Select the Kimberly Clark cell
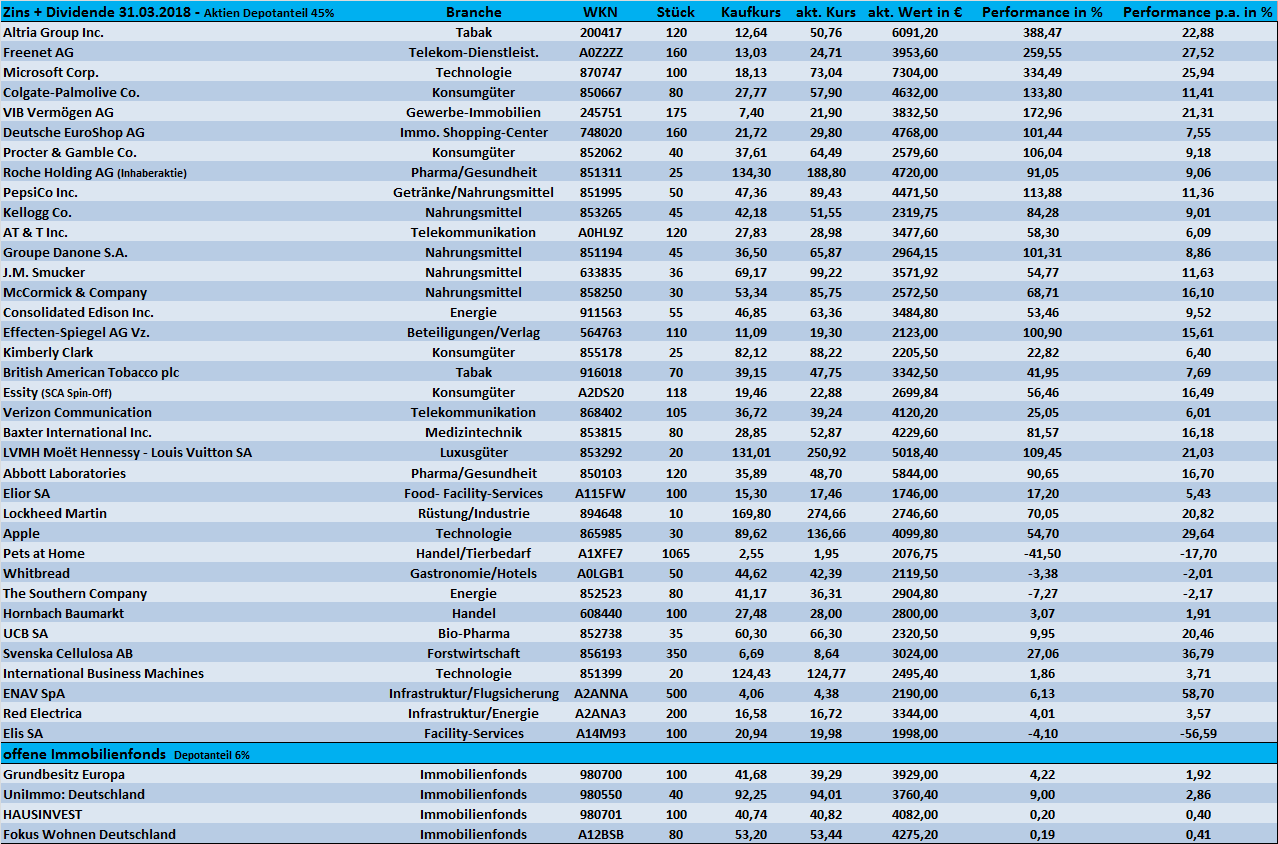This screenshot has height=844, width=1278. tap(48, 352)
